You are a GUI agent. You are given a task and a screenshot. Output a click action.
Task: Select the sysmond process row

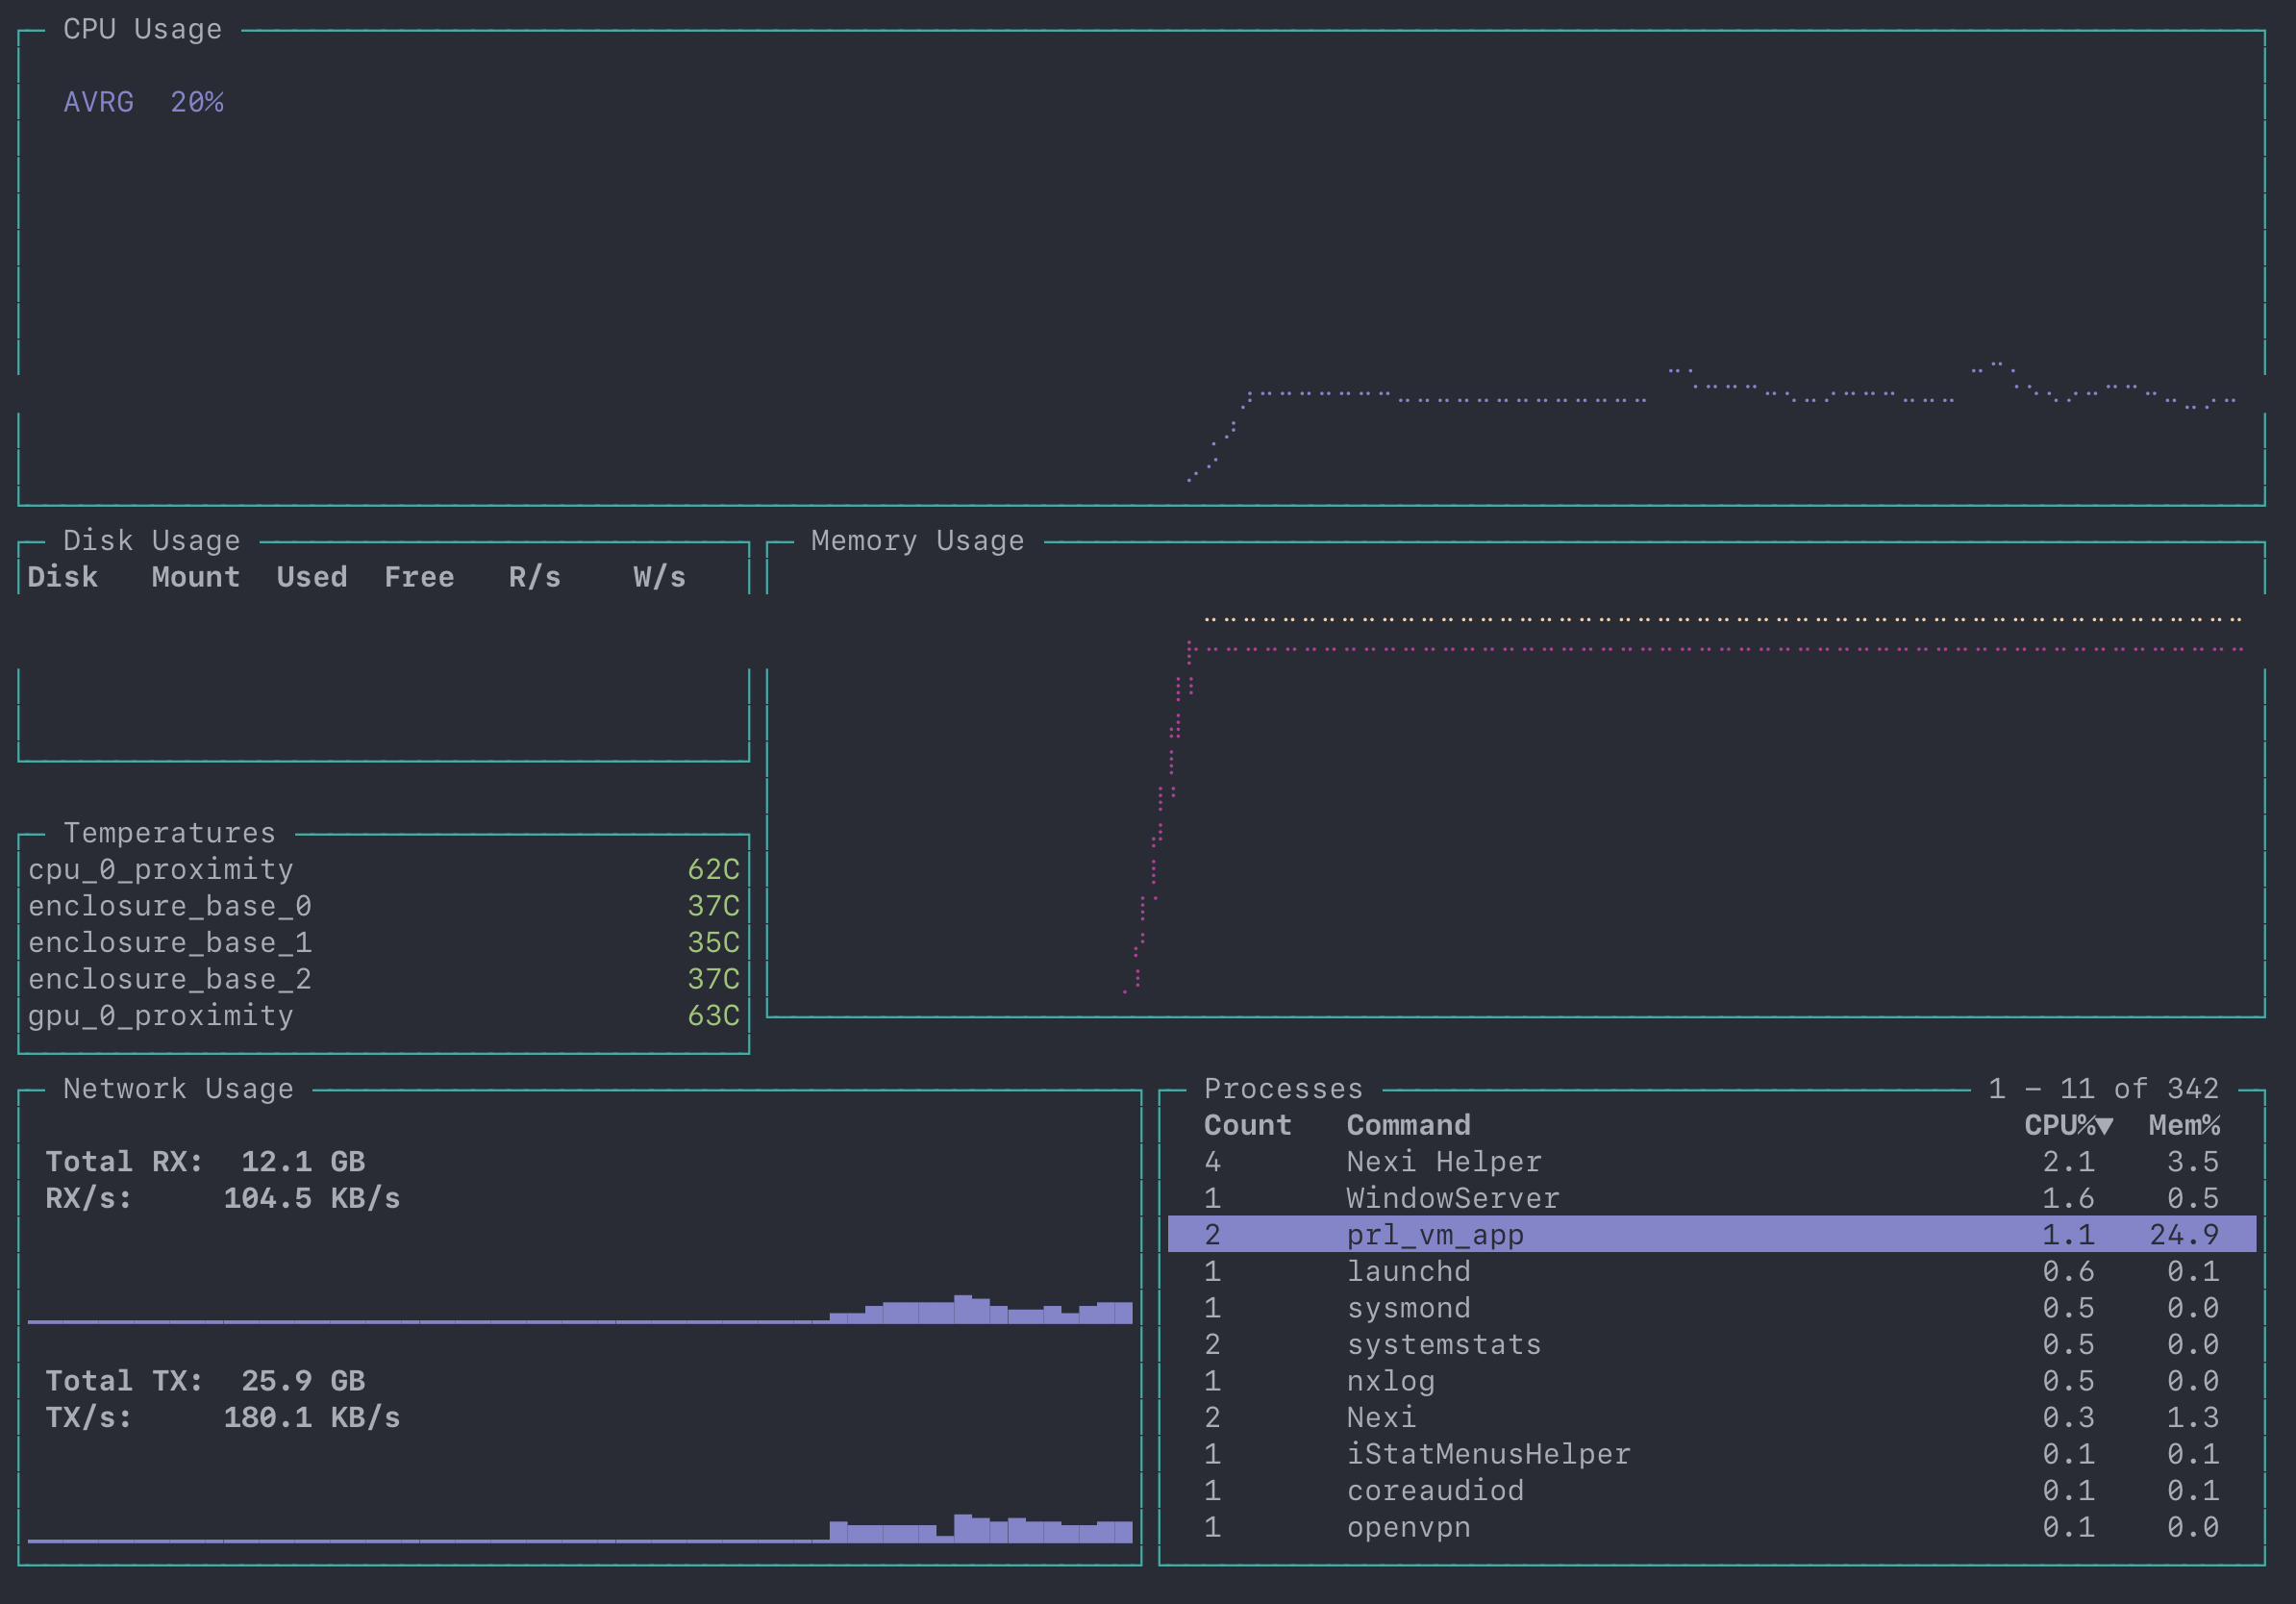pyautogui.click(x=1711, y=1307)
